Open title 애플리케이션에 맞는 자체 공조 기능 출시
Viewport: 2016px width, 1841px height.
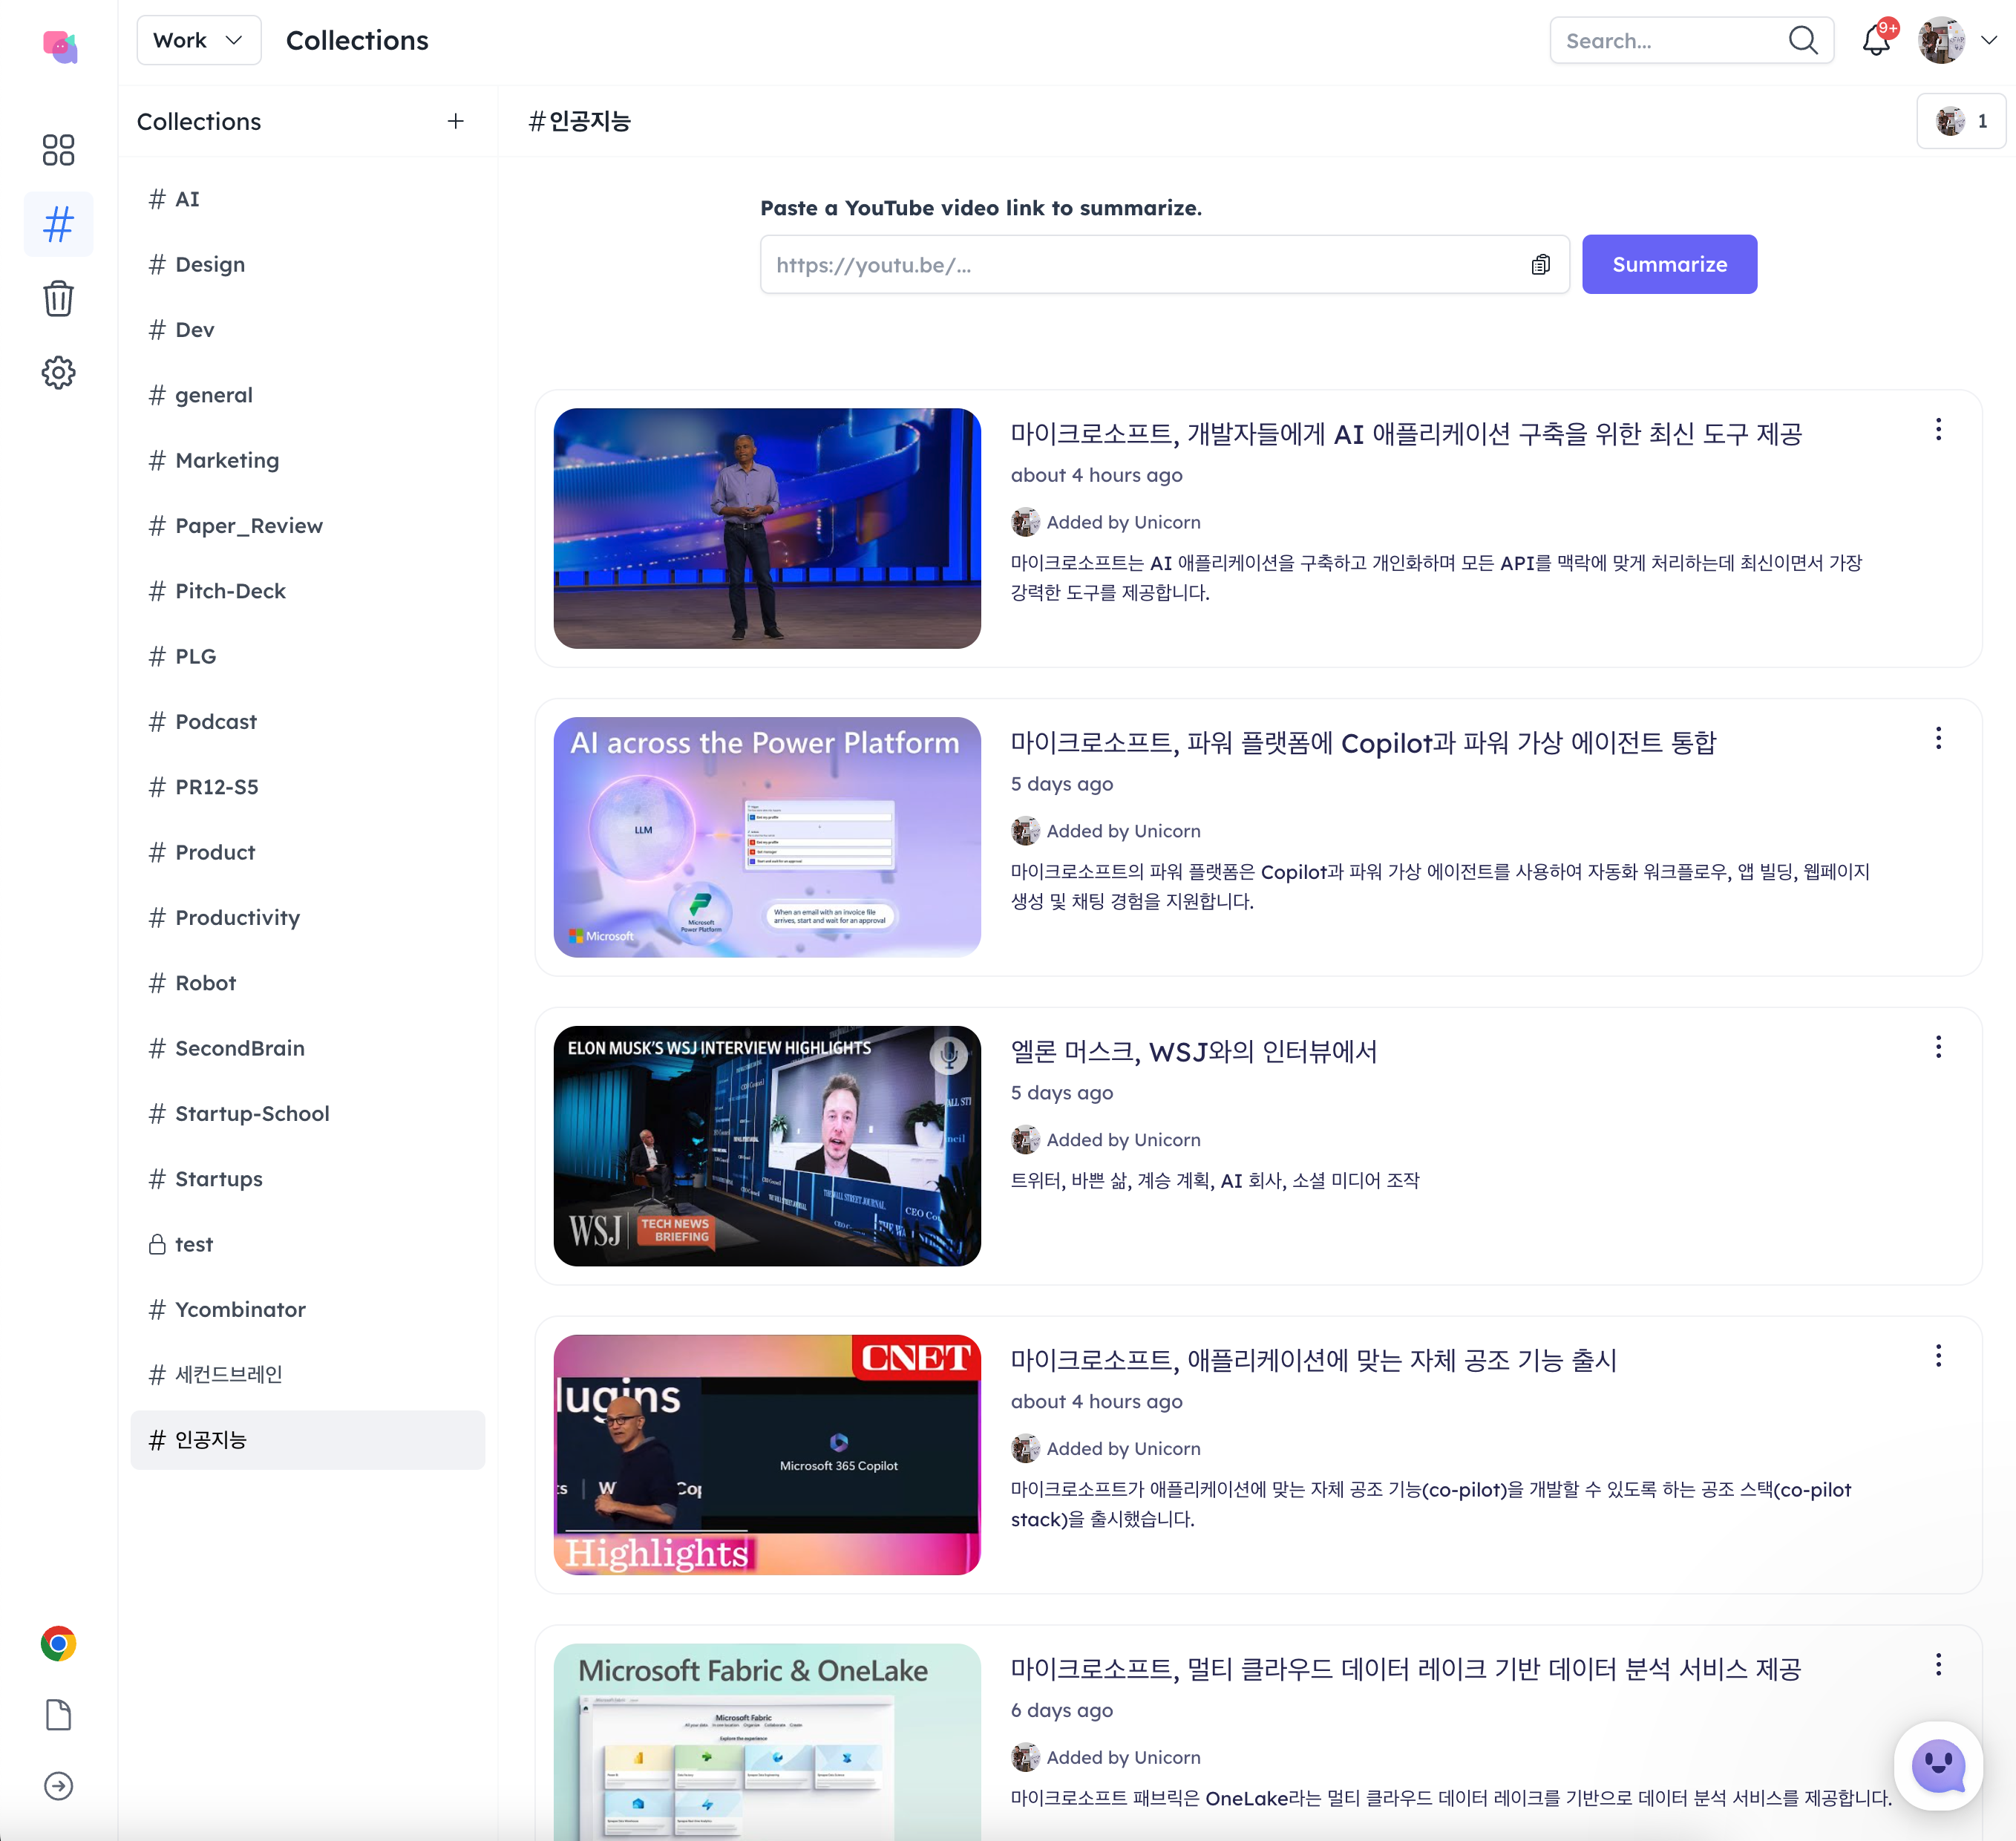[x=1313, y=1361]
